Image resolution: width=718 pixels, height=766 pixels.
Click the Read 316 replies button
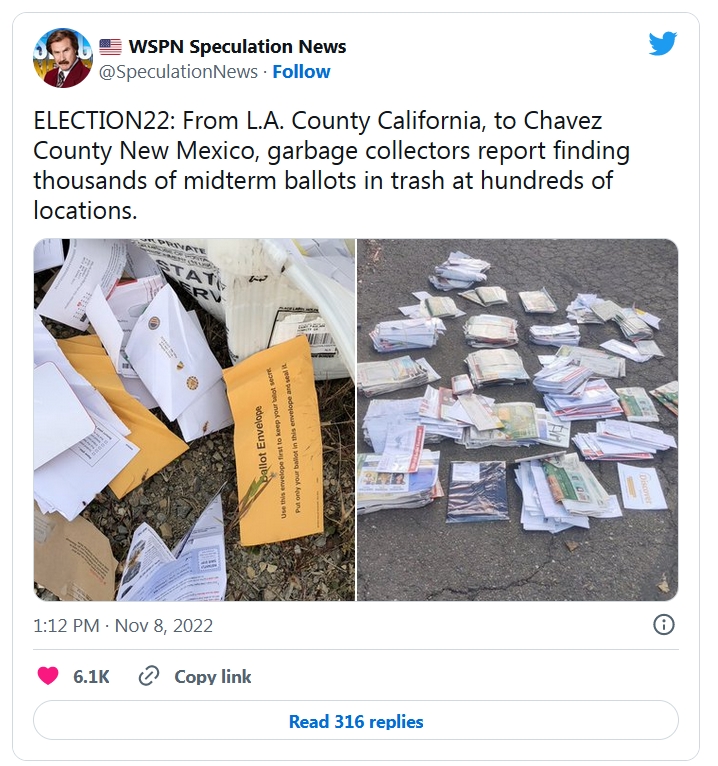coord(356,721)
